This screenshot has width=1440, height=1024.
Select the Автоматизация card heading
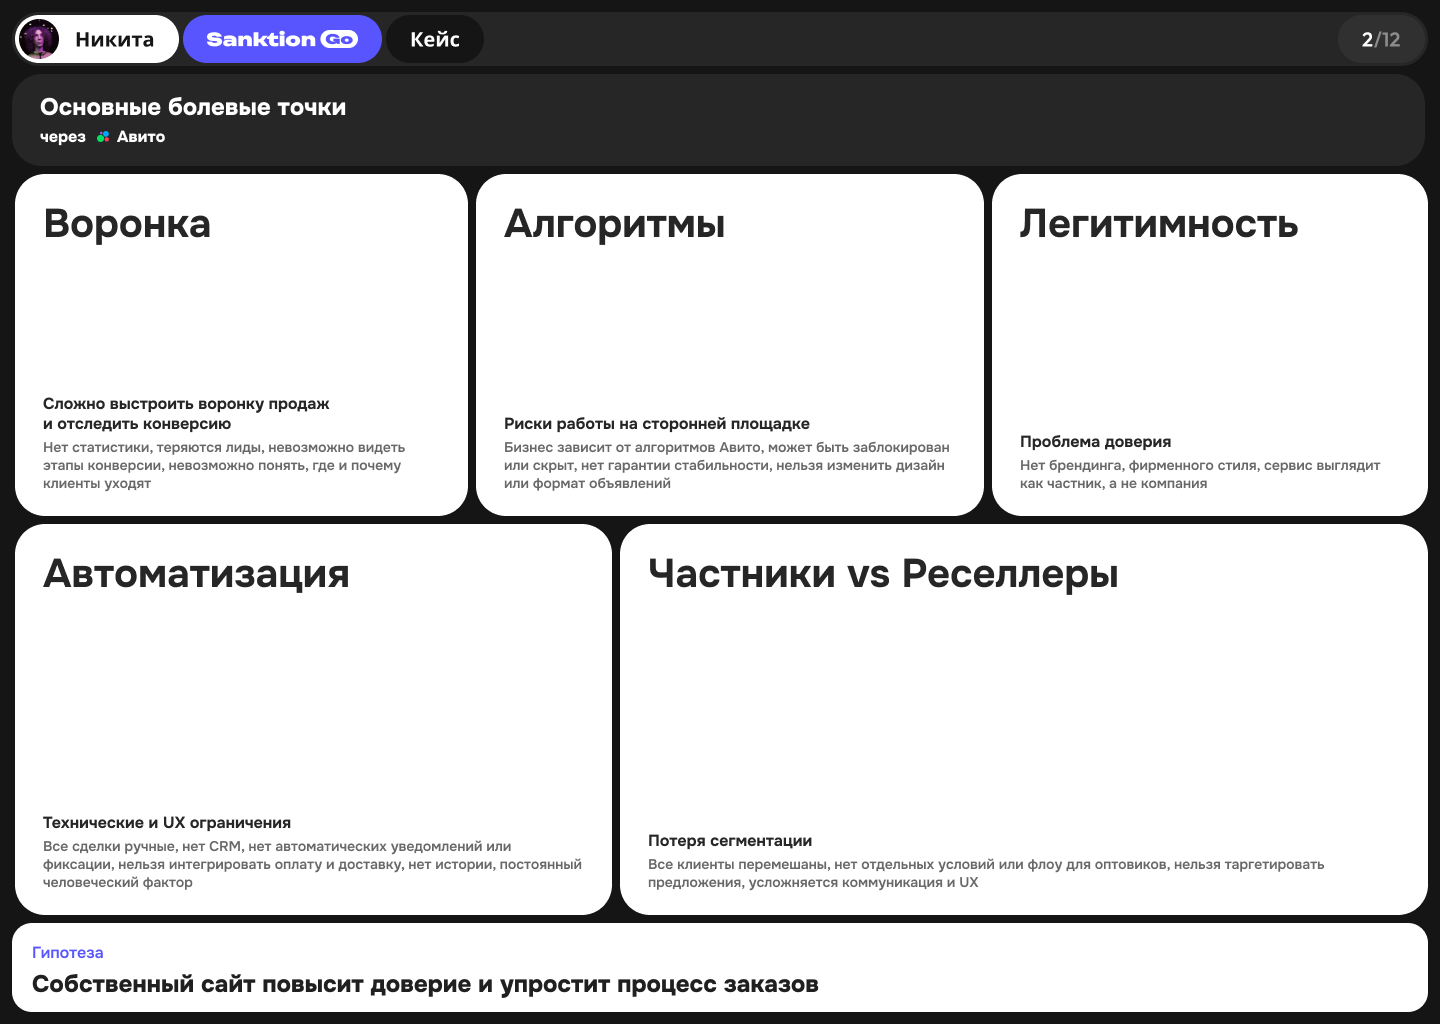tap(197, 575)
